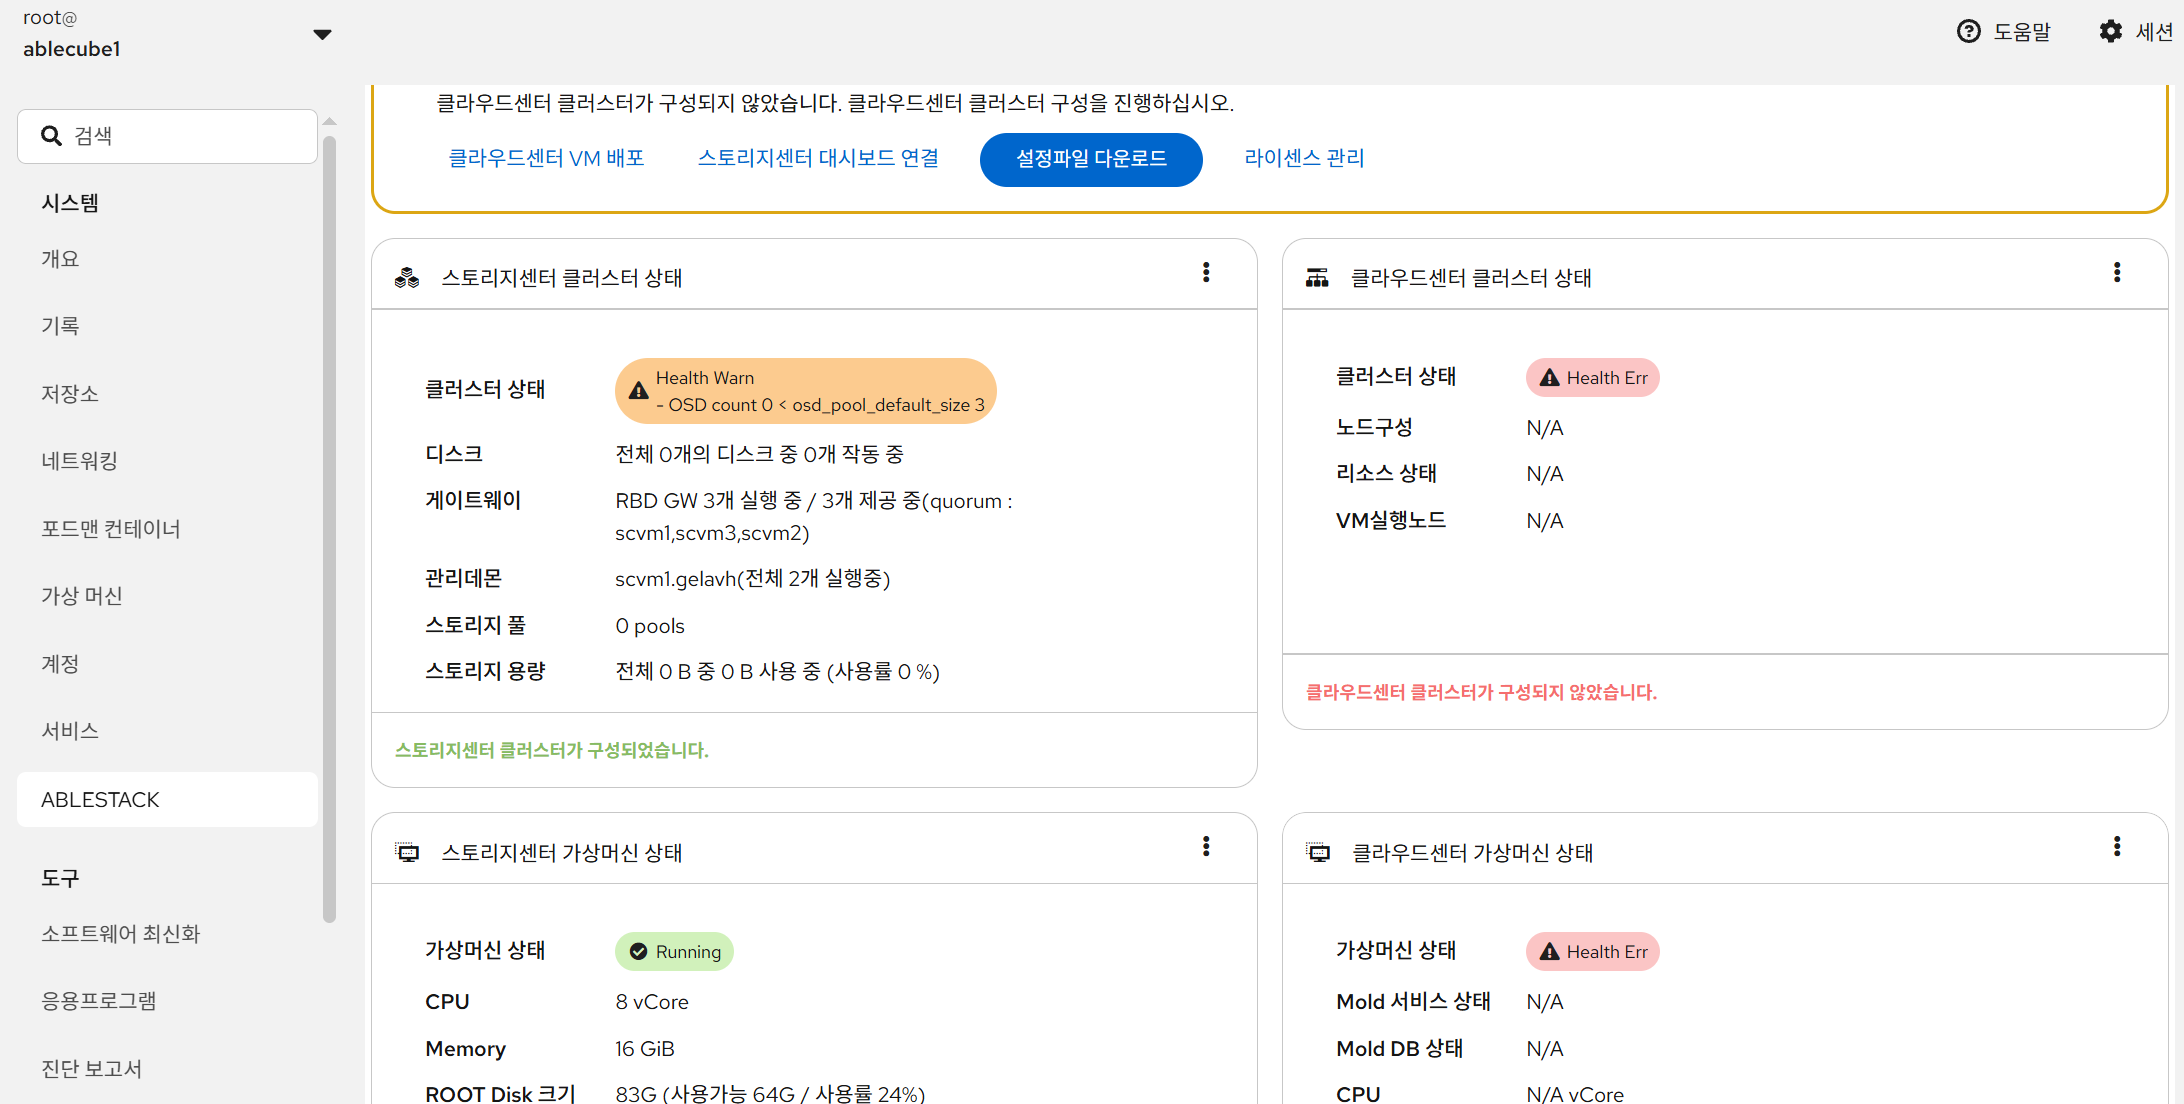Viewport: 2184px width, 1104px height.
Task: Open 응용프로그램 in the sidebar
Action: [x=99, y=1001]
